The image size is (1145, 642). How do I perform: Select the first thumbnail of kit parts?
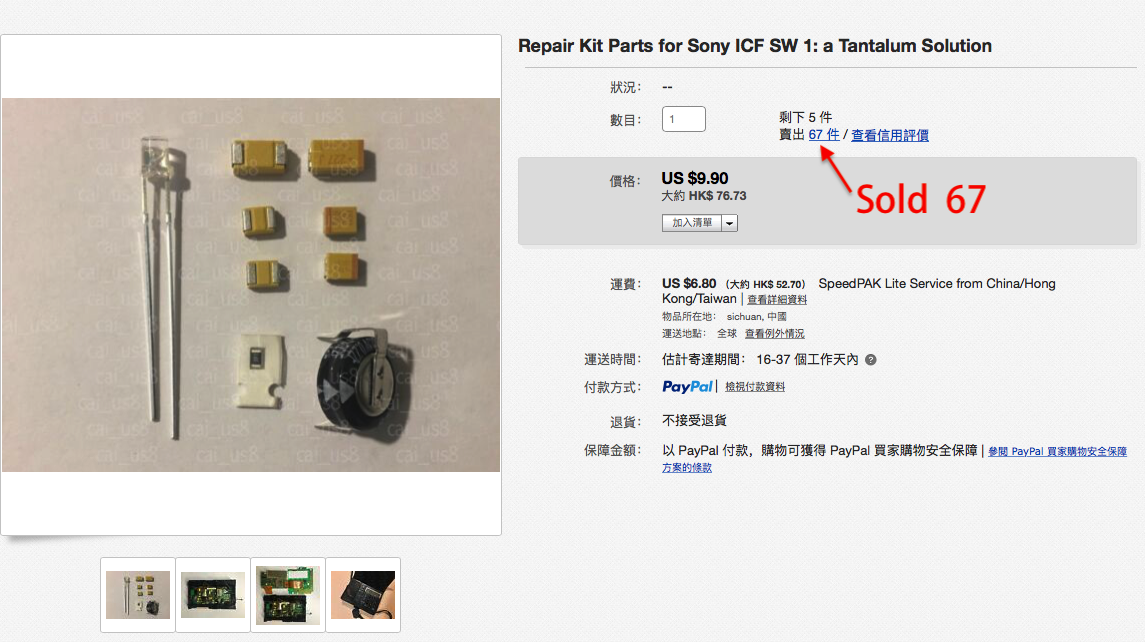(138, 595)
